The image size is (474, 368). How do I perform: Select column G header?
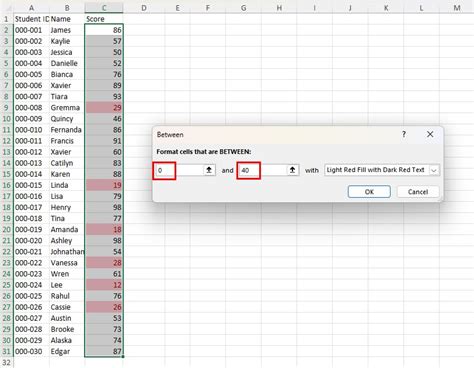[x=243, y=8]
